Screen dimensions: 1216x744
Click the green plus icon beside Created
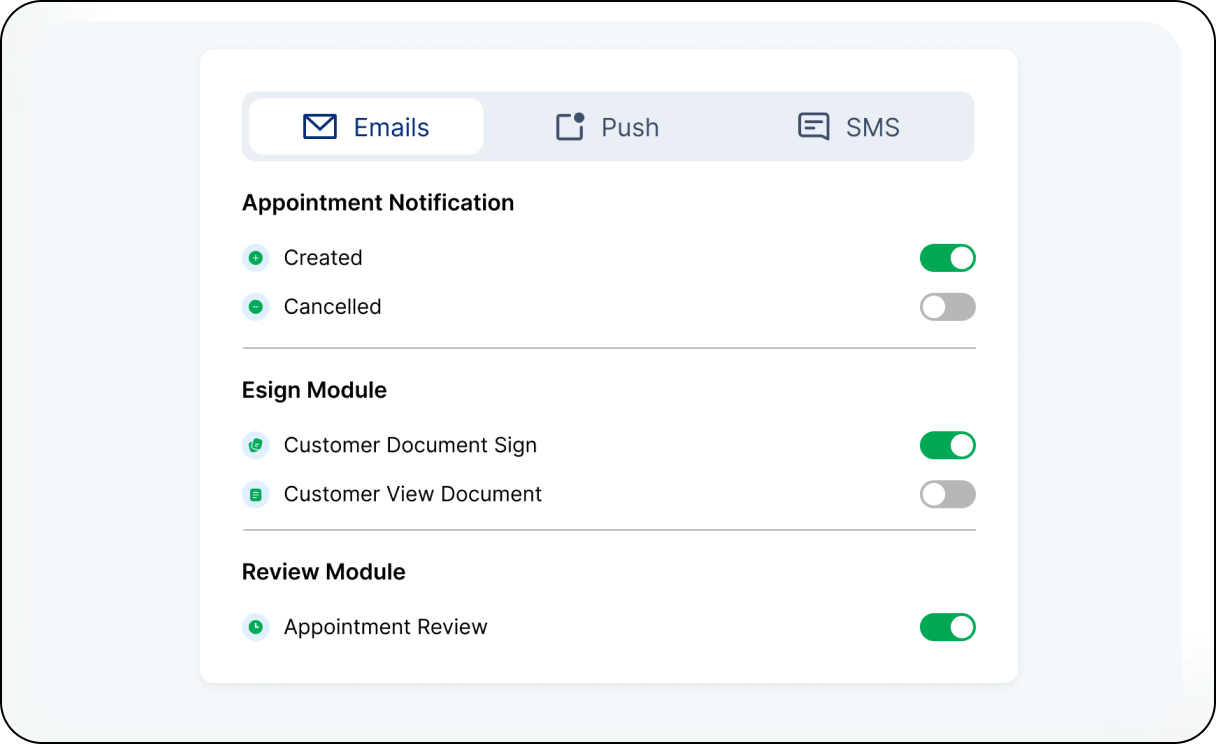pyautogui.click(x=256, y=258)
